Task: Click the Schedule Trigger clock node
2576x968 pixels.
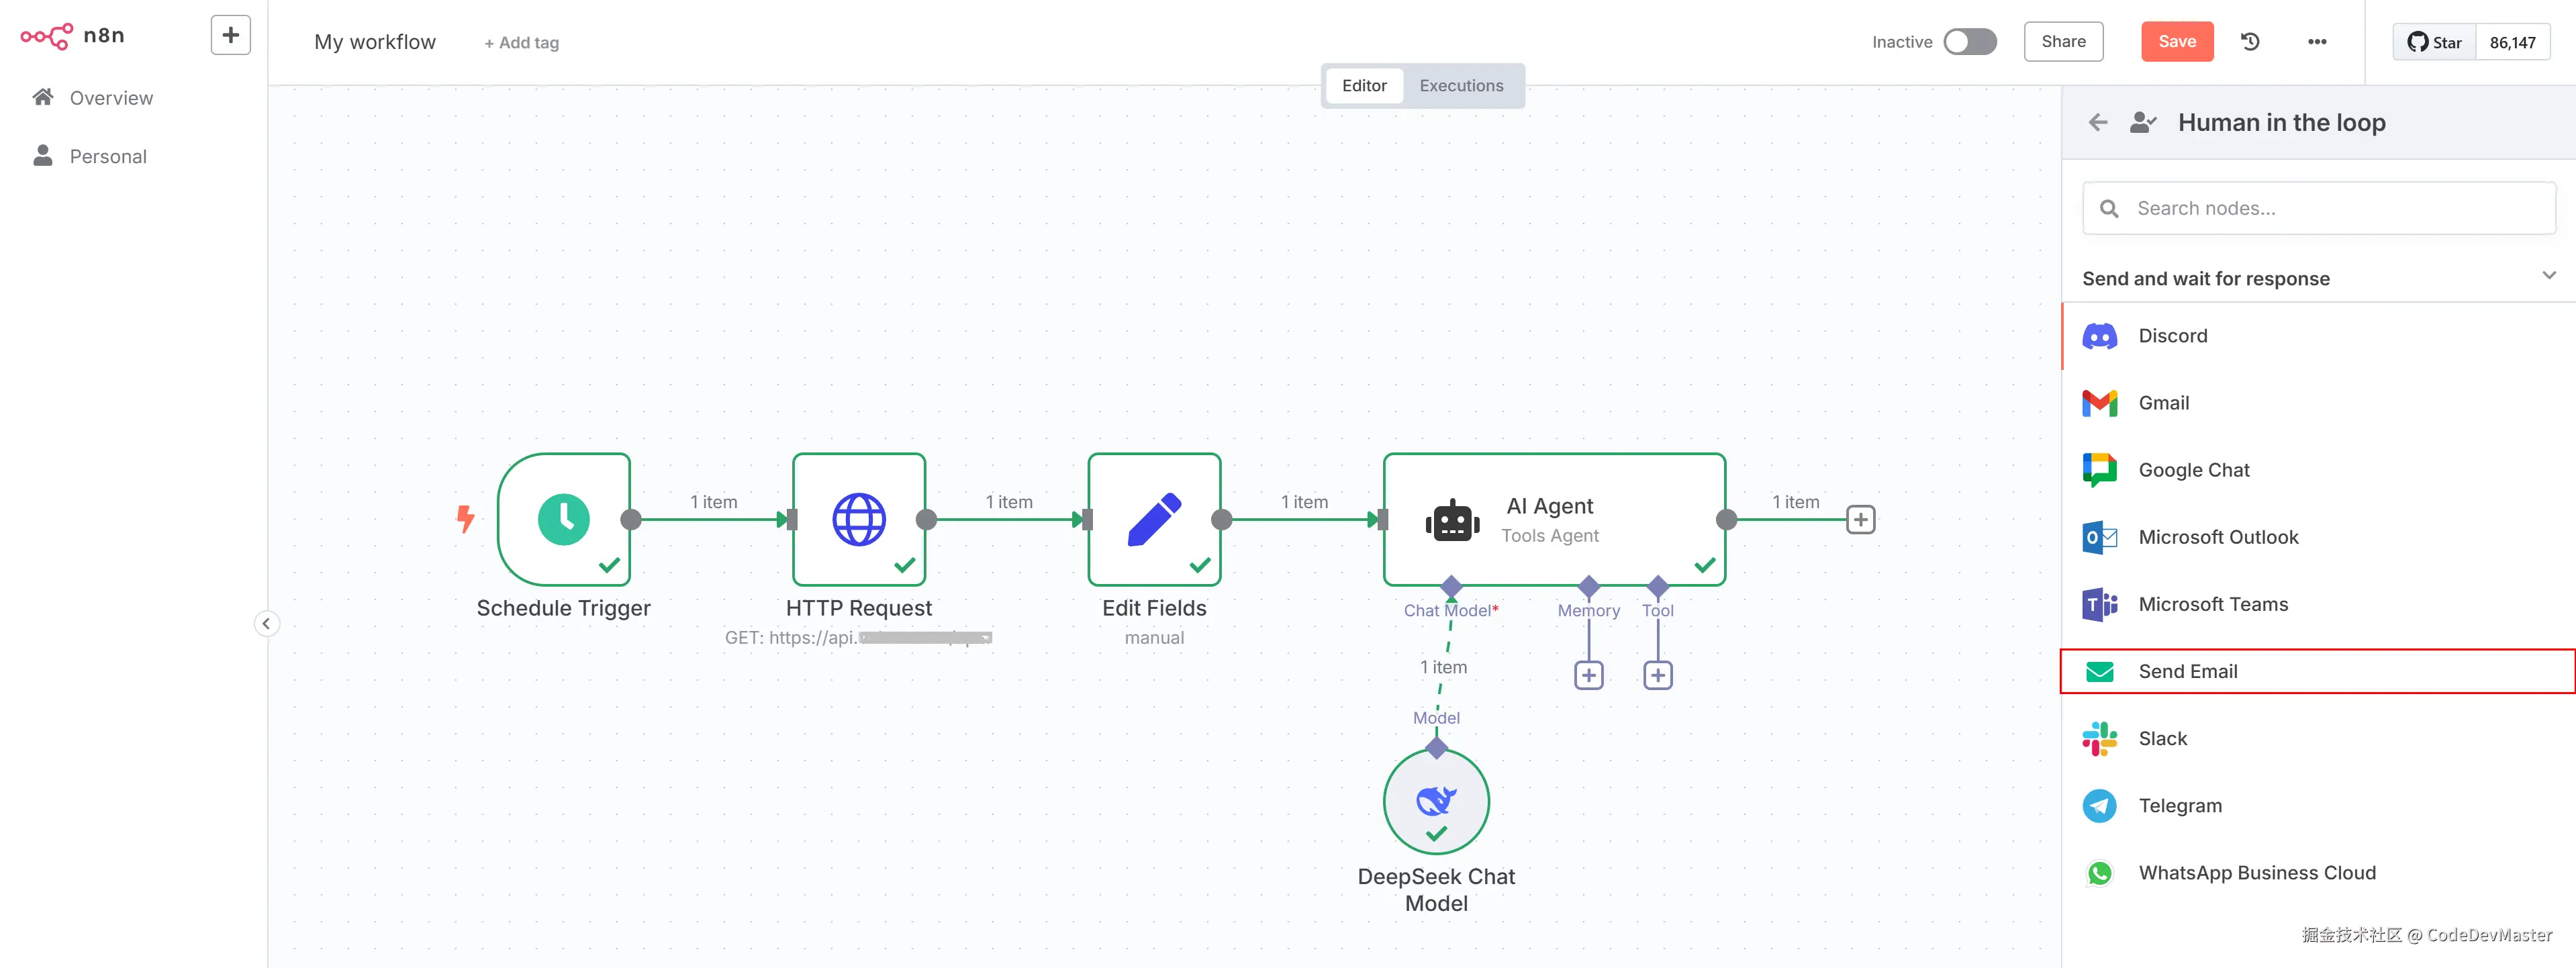Action: pyautogui.click(x=563, y=519)
